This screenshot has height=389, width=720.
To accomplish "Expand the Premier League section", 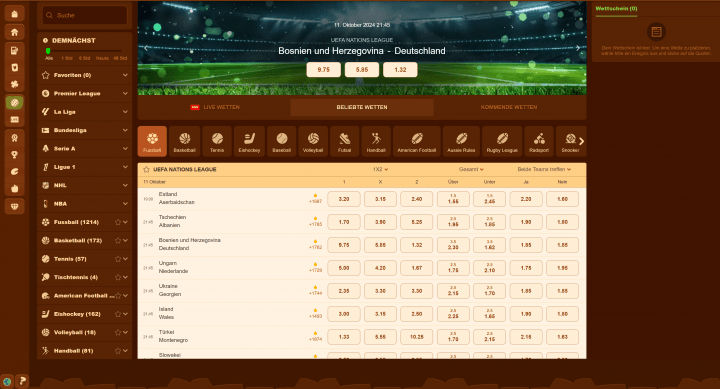I will pos(84,94).
